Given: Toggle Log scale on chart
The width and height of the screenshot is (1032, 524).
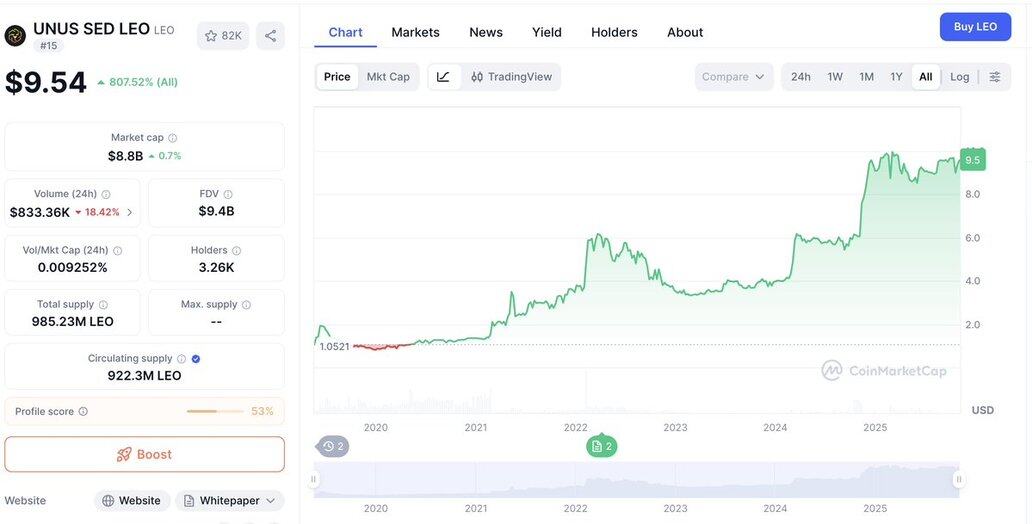Looking at the screenshot, I should (x=959, y=77).
